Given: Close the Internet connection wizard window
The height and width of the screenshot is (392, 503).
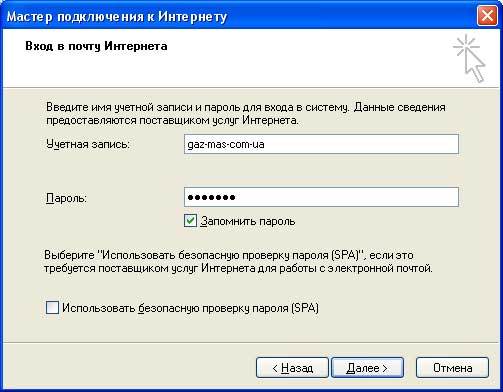Looking at the screenshot, I should (x=487, y=16).
